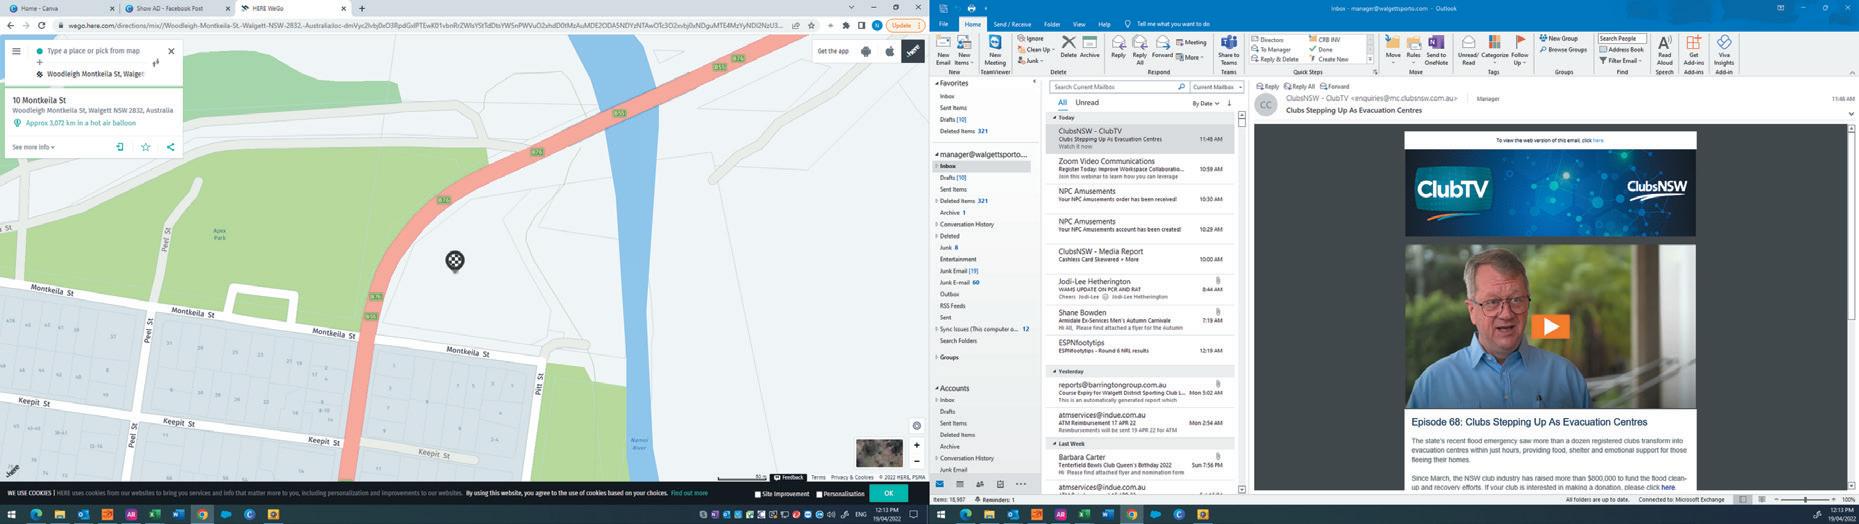The height and width of the screenshot is (524, 1859).
Task: Click the Android app icon in HERE WeGo
Action: tap(866, 51)
